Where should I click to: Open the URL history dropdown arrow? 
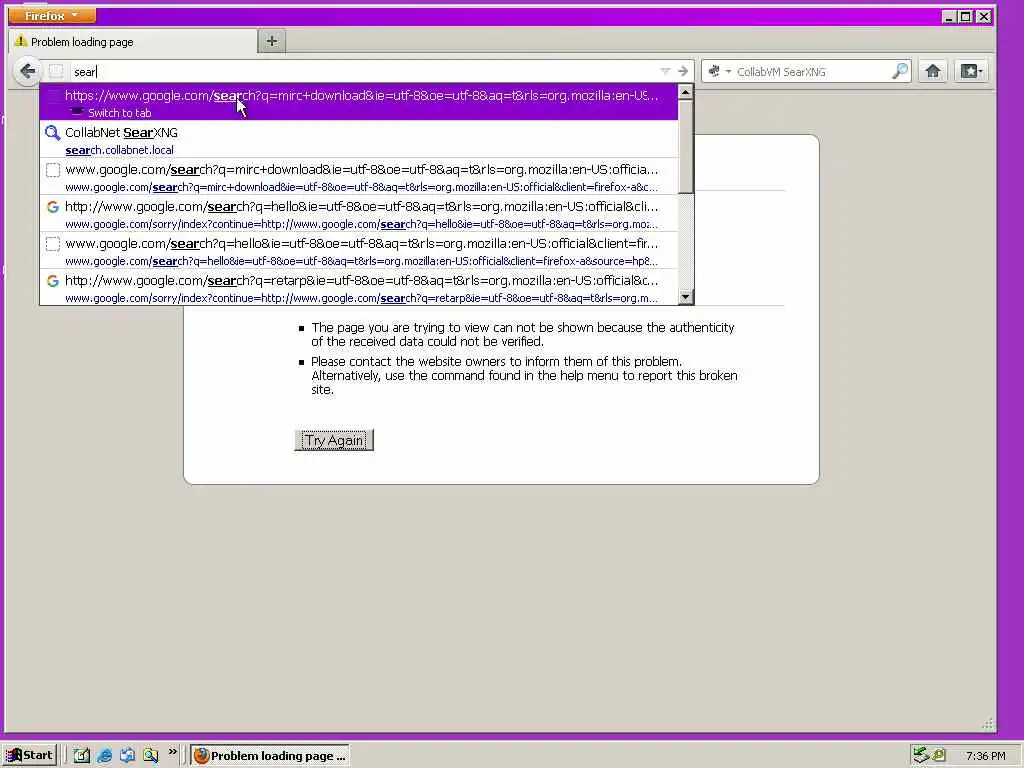pos(665,71)
